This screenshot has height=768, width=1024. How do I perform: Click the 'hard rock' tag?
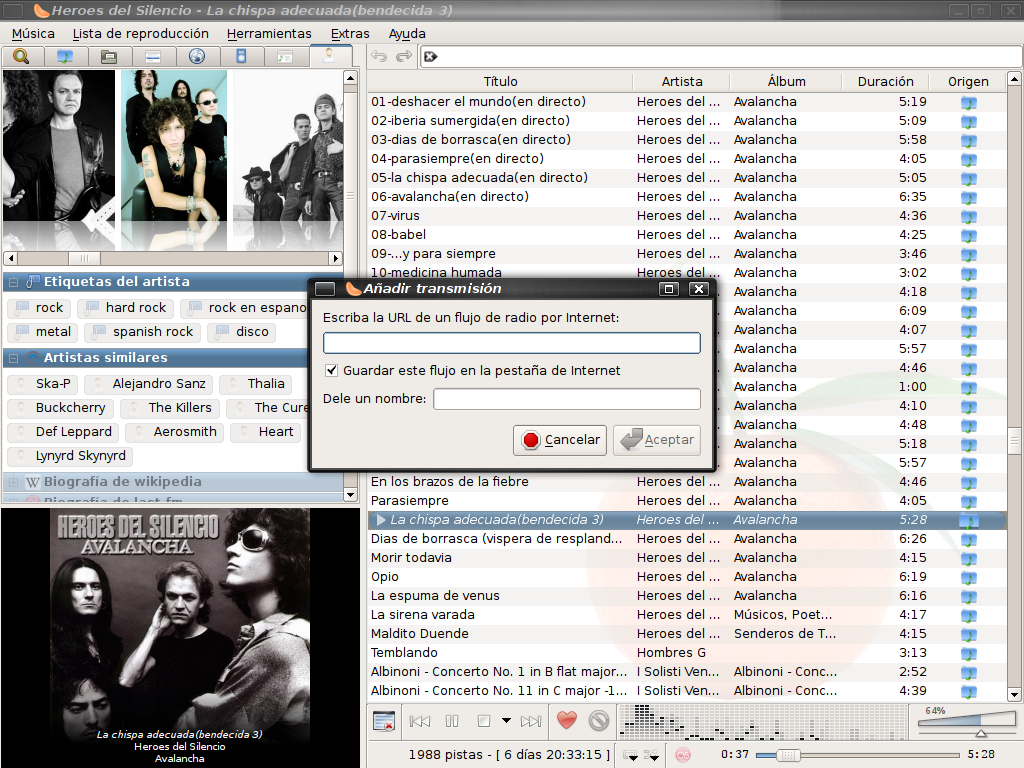(126, 308)
